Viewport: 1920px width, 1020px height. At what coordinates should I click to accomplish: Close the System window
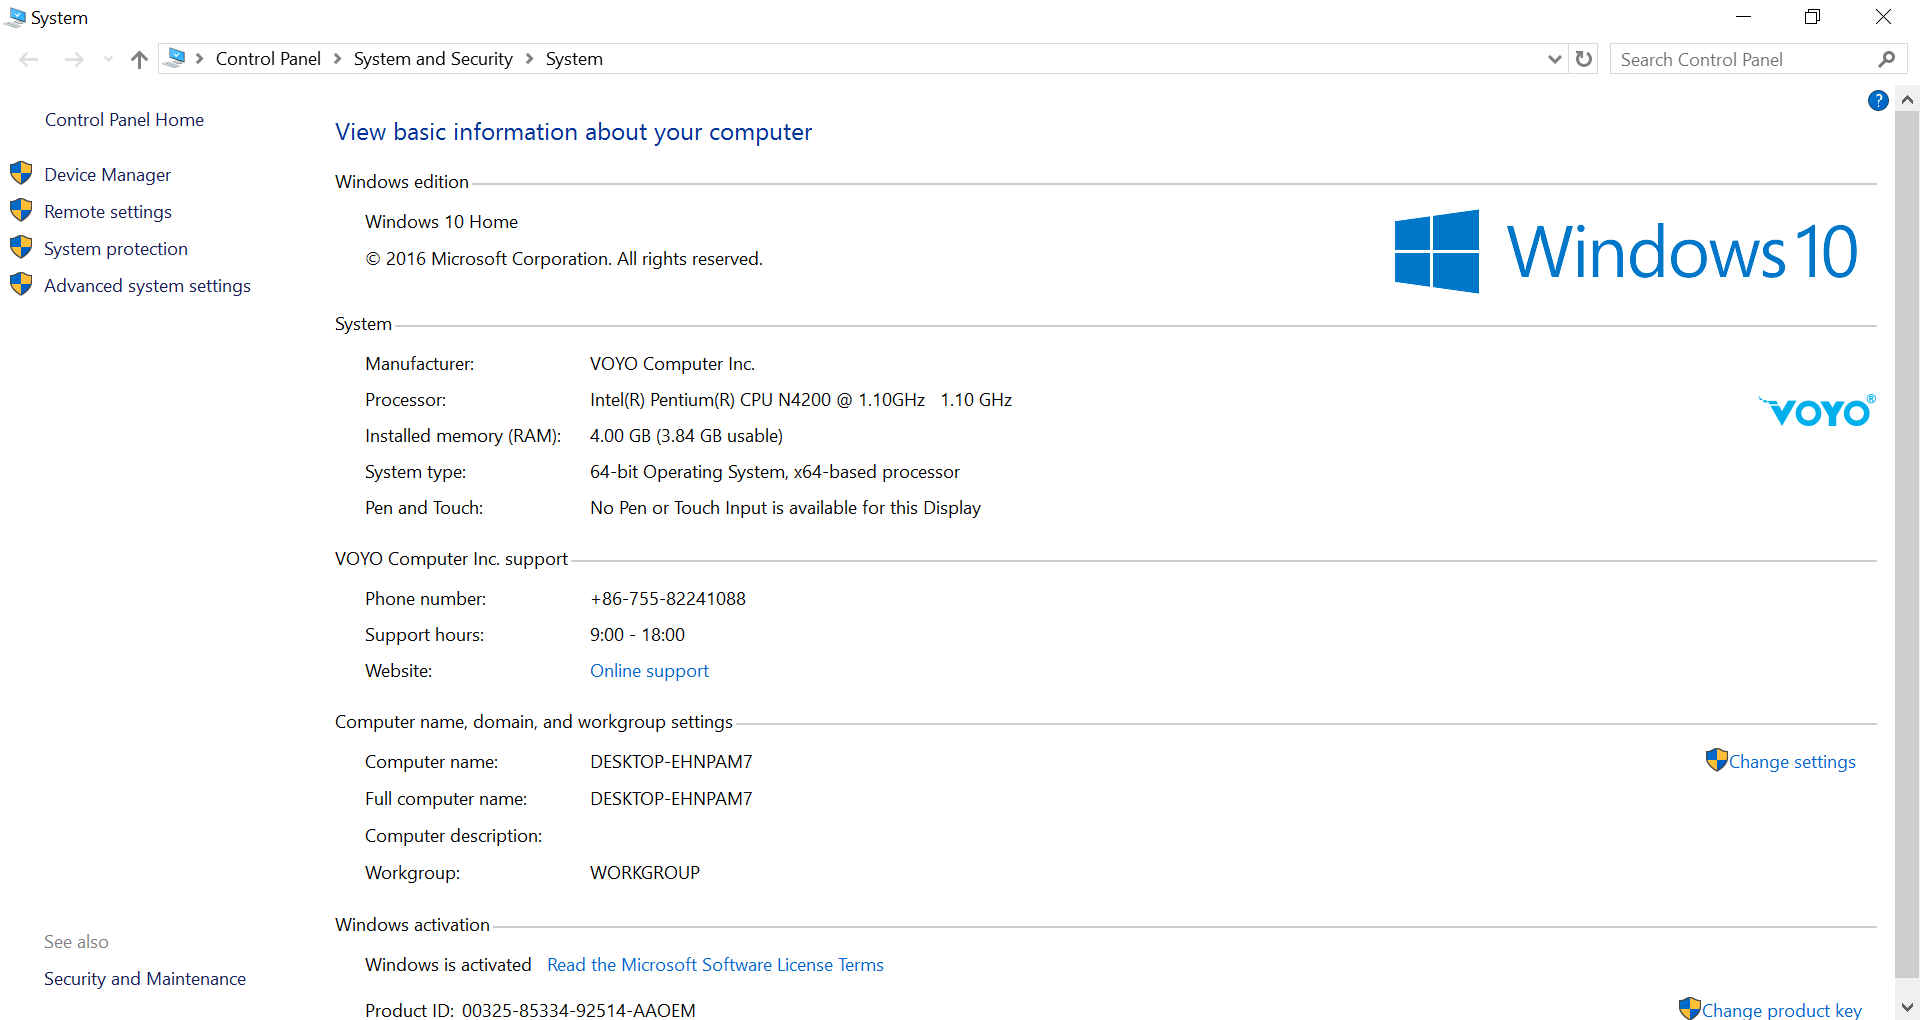click(1883, 17)
